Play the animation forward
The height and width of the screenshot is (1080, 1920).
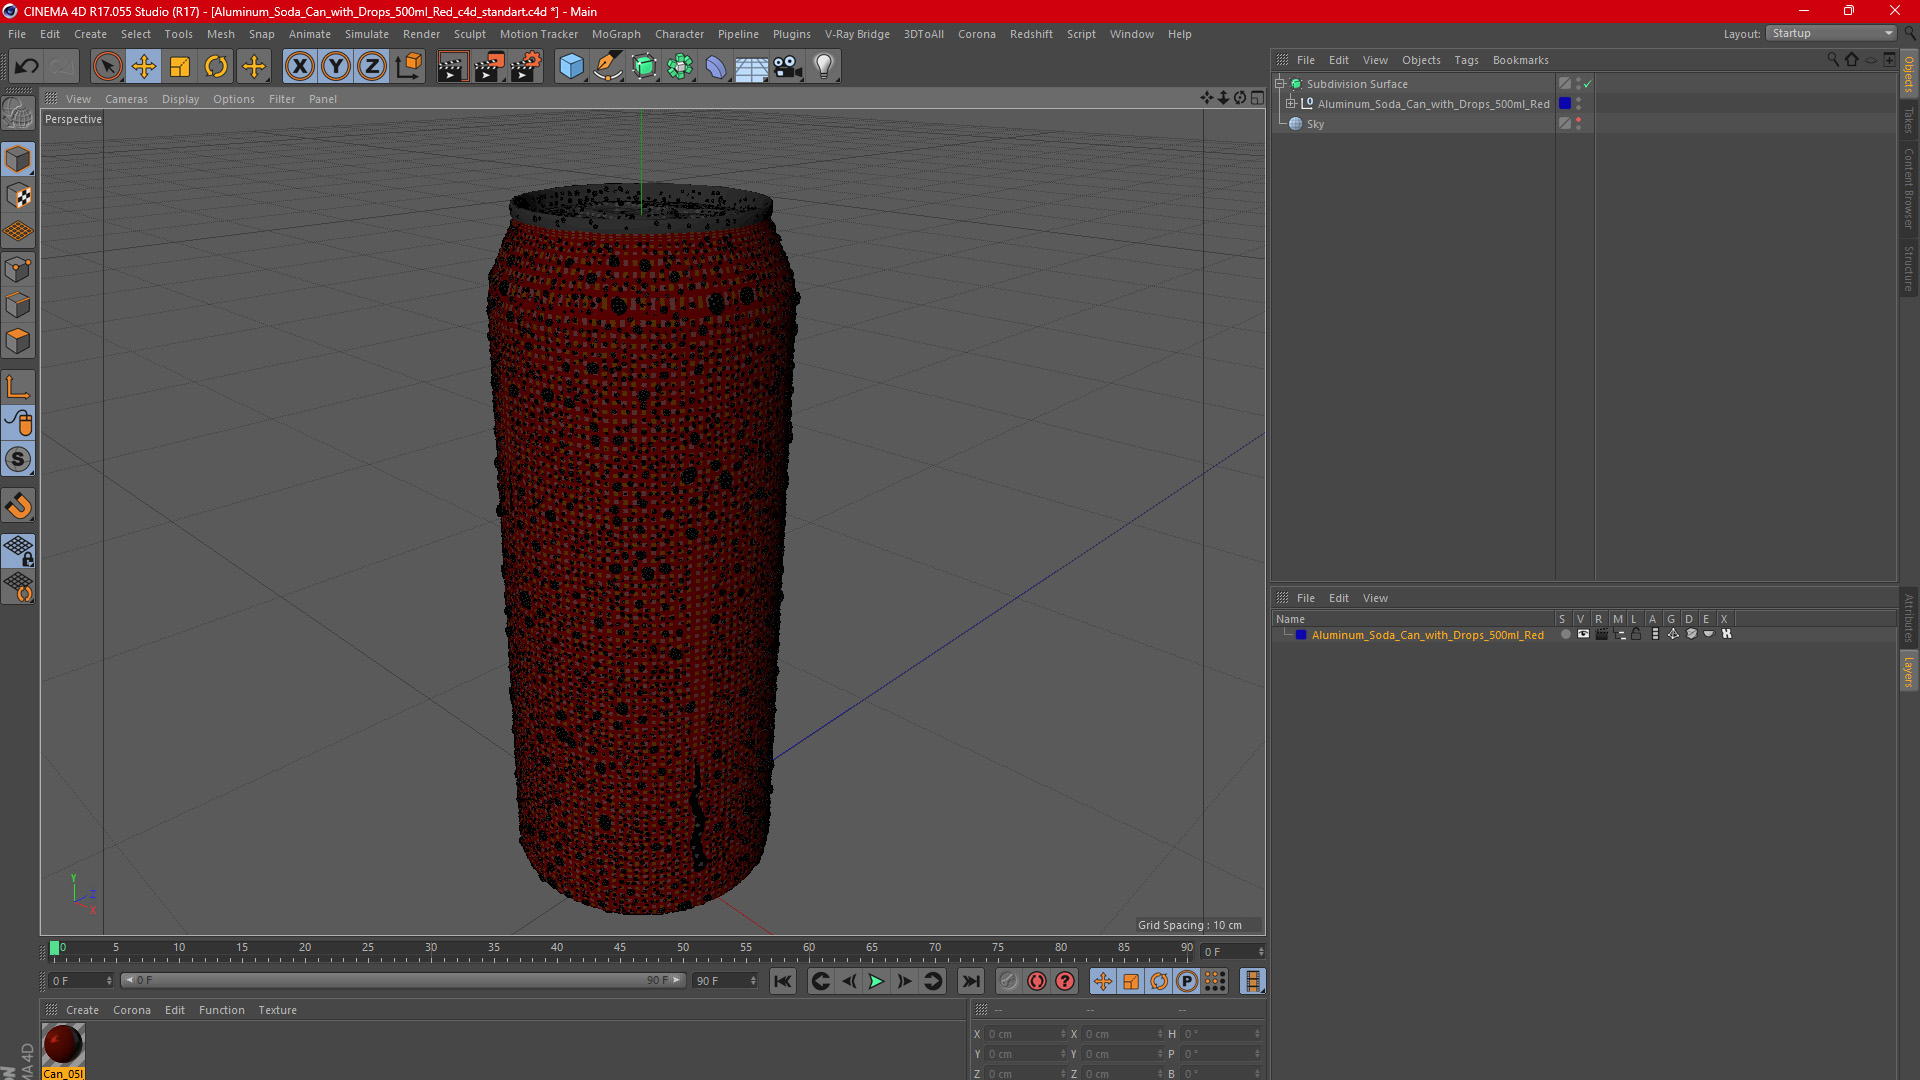click(876, 981)
